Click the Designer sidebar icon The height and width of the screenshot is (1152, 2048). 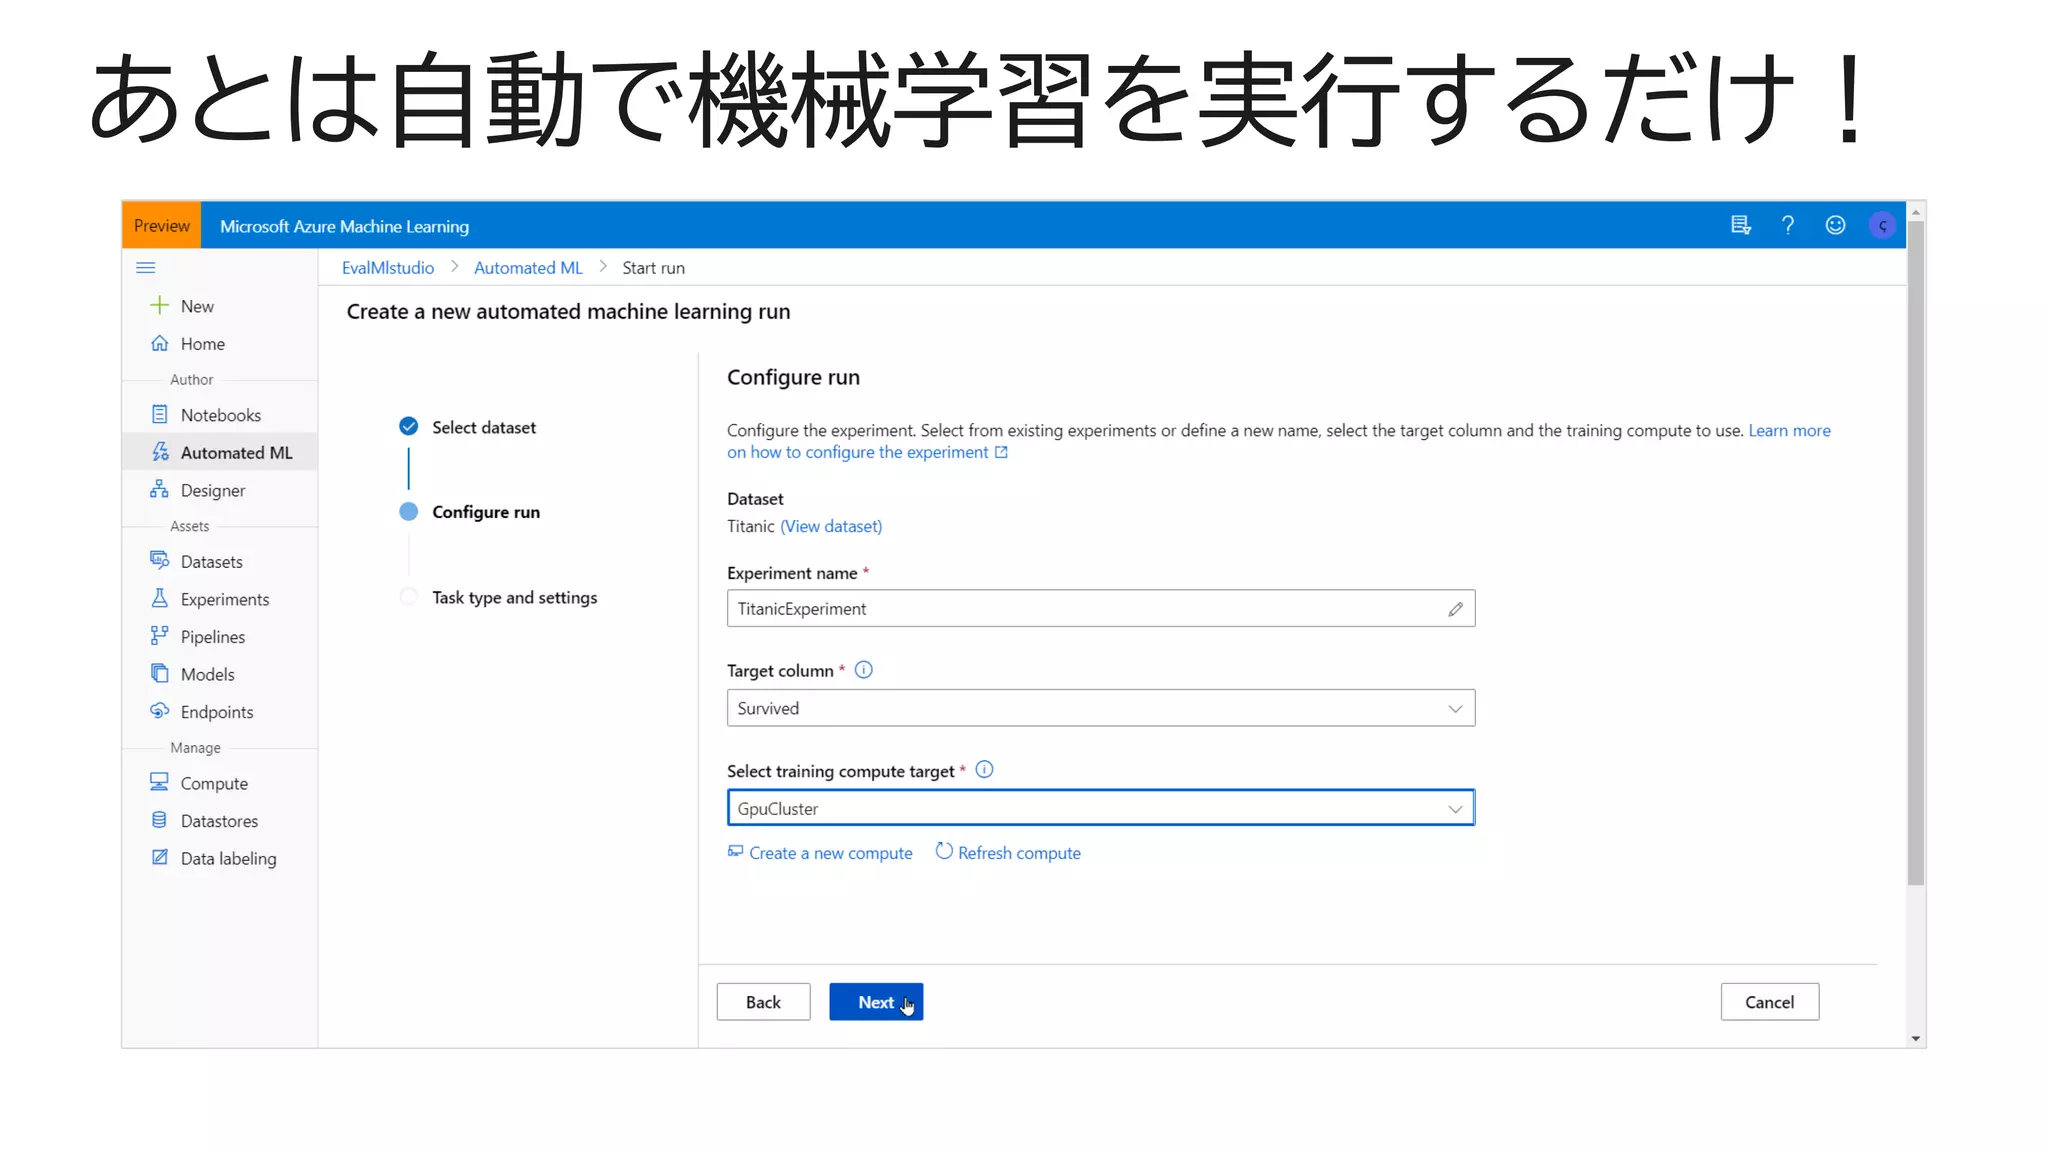click(x=159, y=489)
